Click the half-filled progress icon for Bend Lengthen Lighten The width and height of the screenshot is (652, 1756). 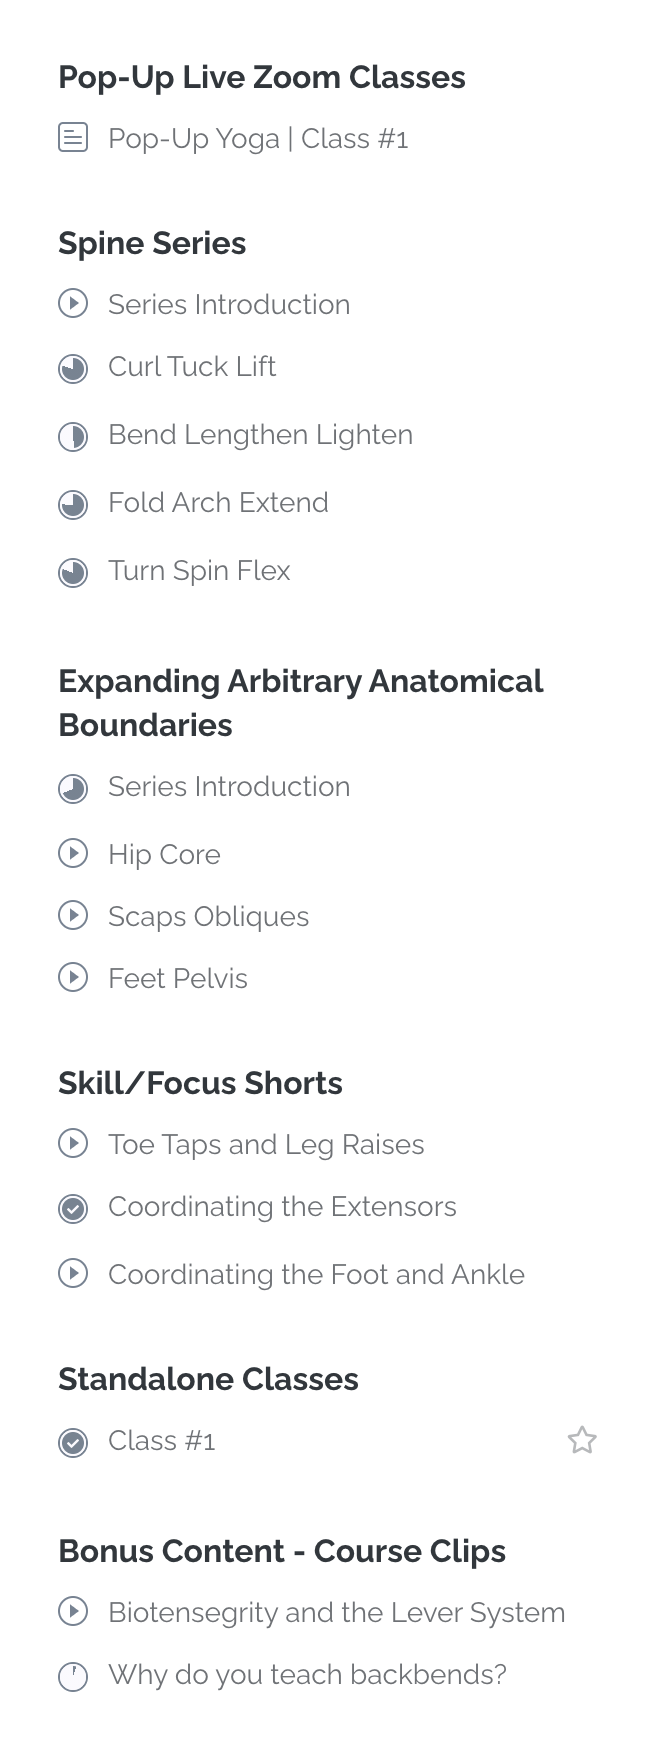pos(73,438)
